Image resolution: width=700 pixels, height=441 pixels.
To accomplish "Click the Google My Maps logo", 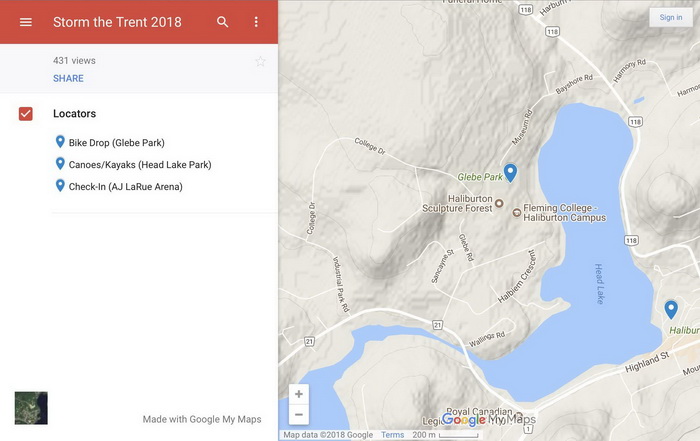I will 488,420.
